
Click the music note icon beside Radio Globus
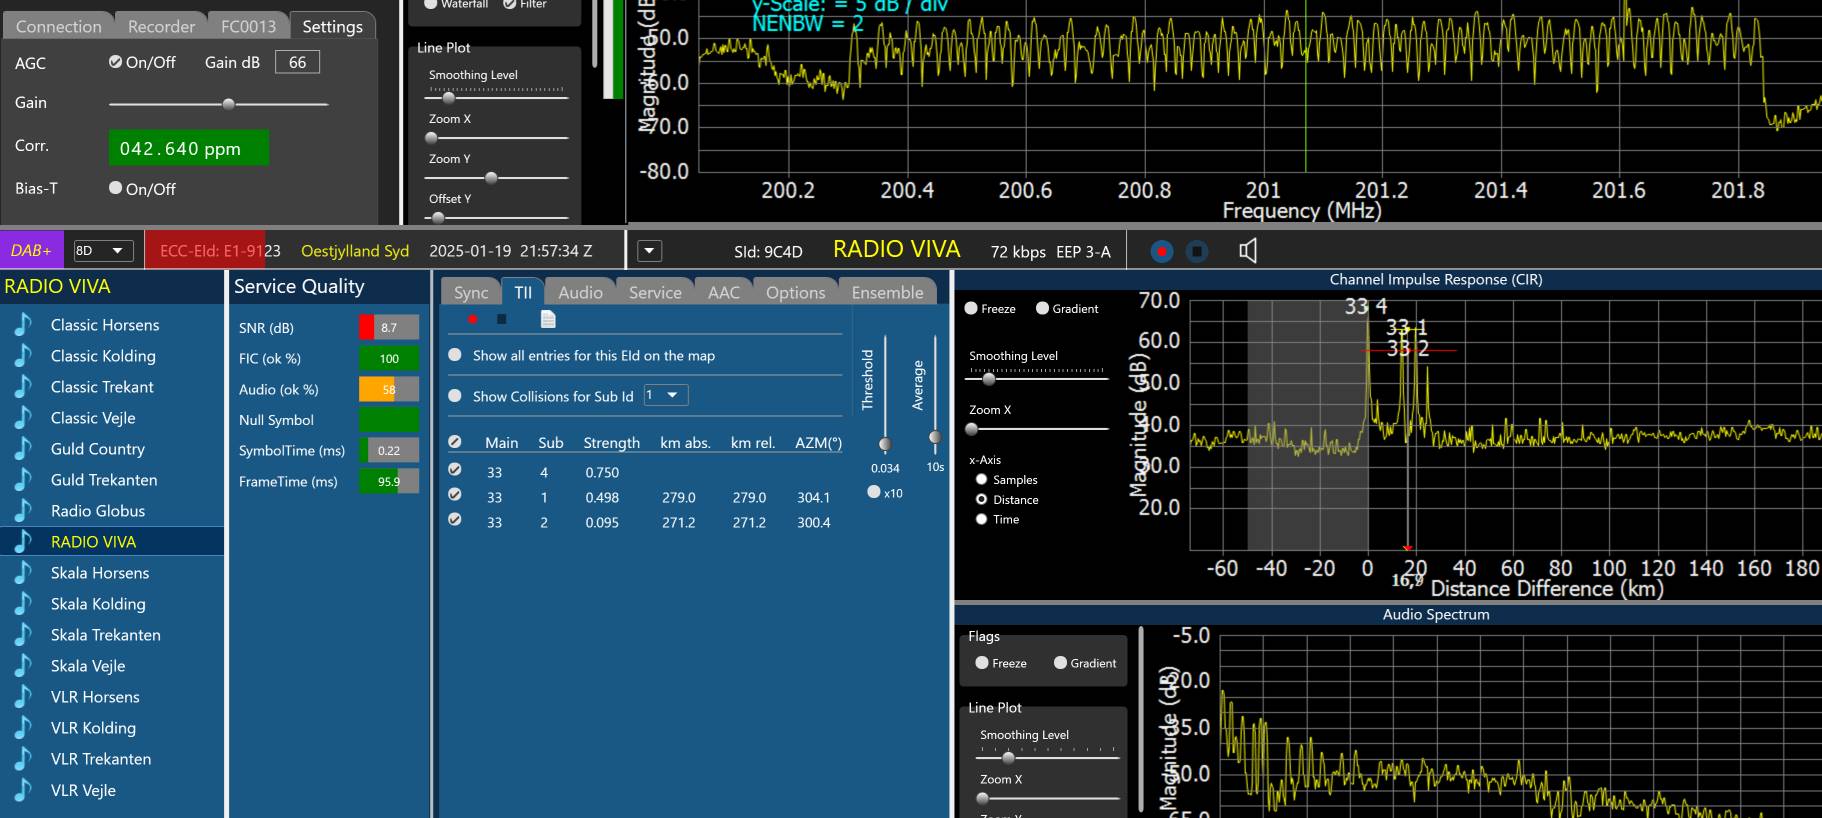[23, 511]
